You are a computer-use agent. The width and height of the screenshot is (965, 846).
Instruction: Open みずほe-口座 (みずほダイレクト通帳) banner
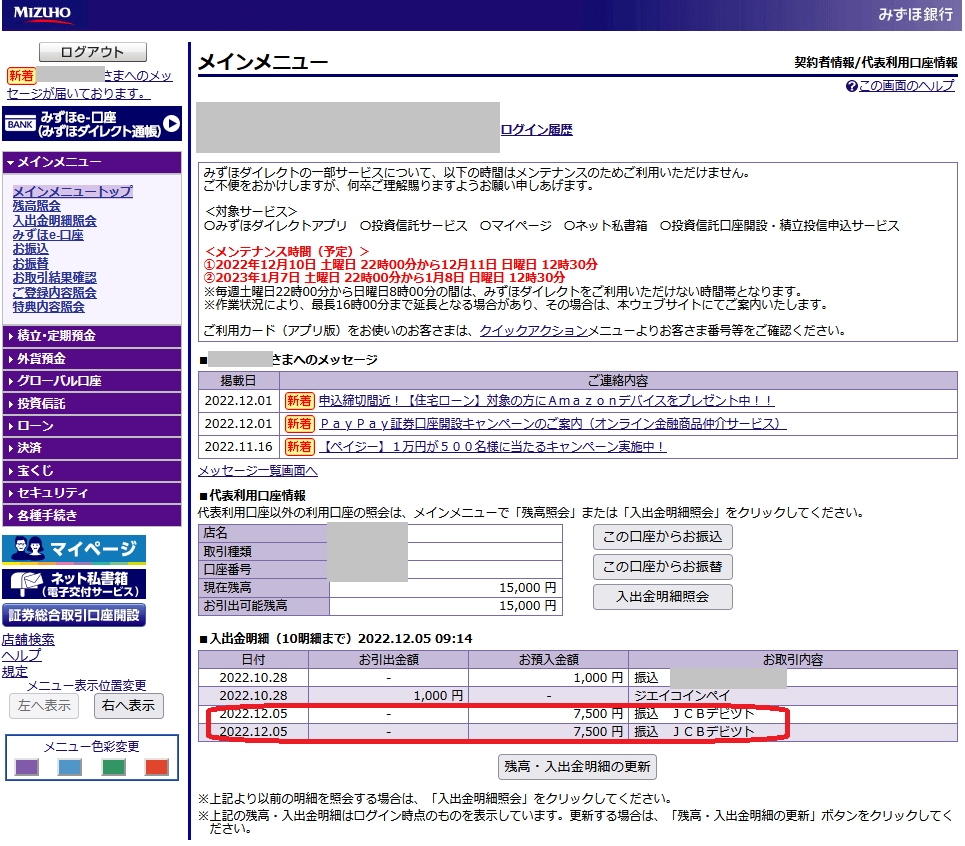point(92,124)
